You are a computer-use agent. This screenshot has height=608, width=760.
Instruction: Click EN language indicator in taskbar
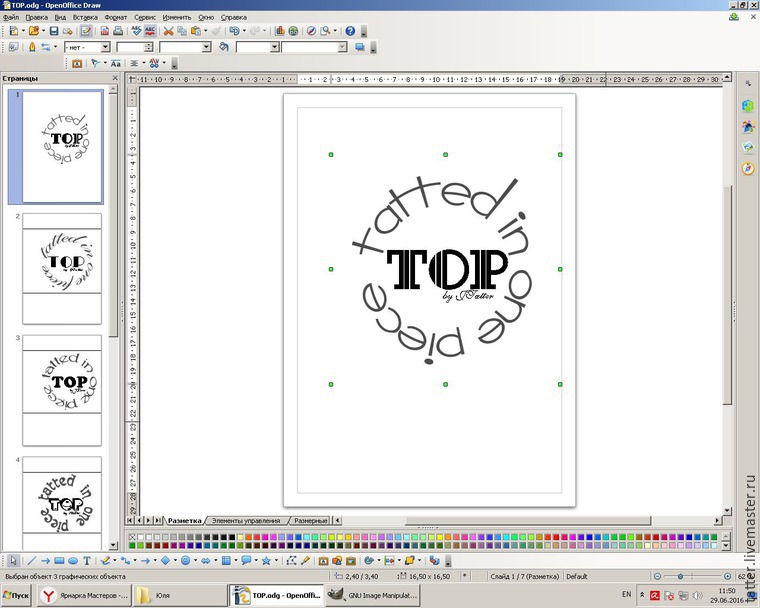point(627,594)
